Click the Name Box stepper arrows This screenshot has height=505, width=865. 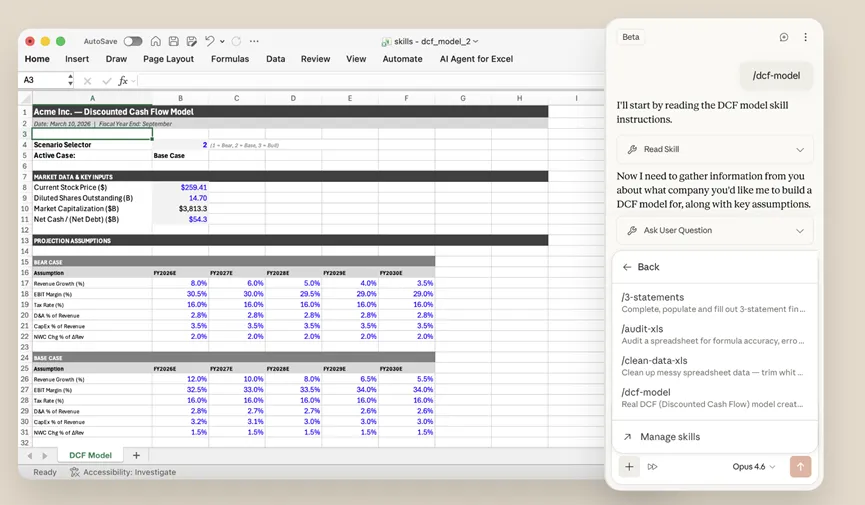coord(70,80)
